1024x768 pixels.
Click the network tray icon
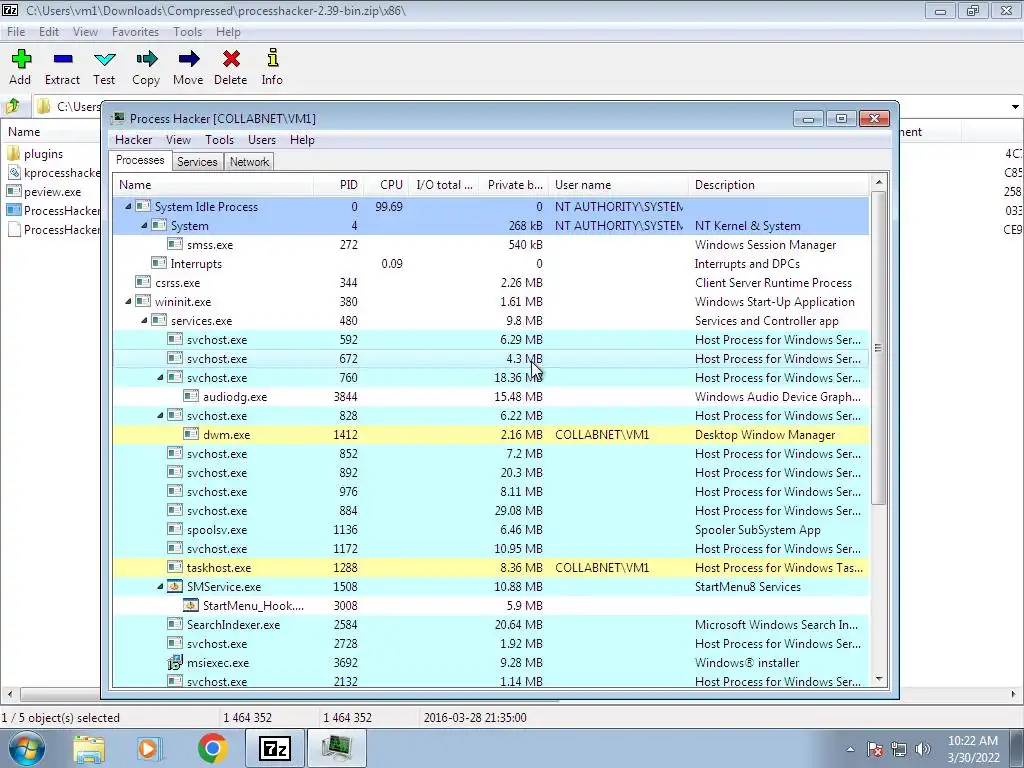899,749
